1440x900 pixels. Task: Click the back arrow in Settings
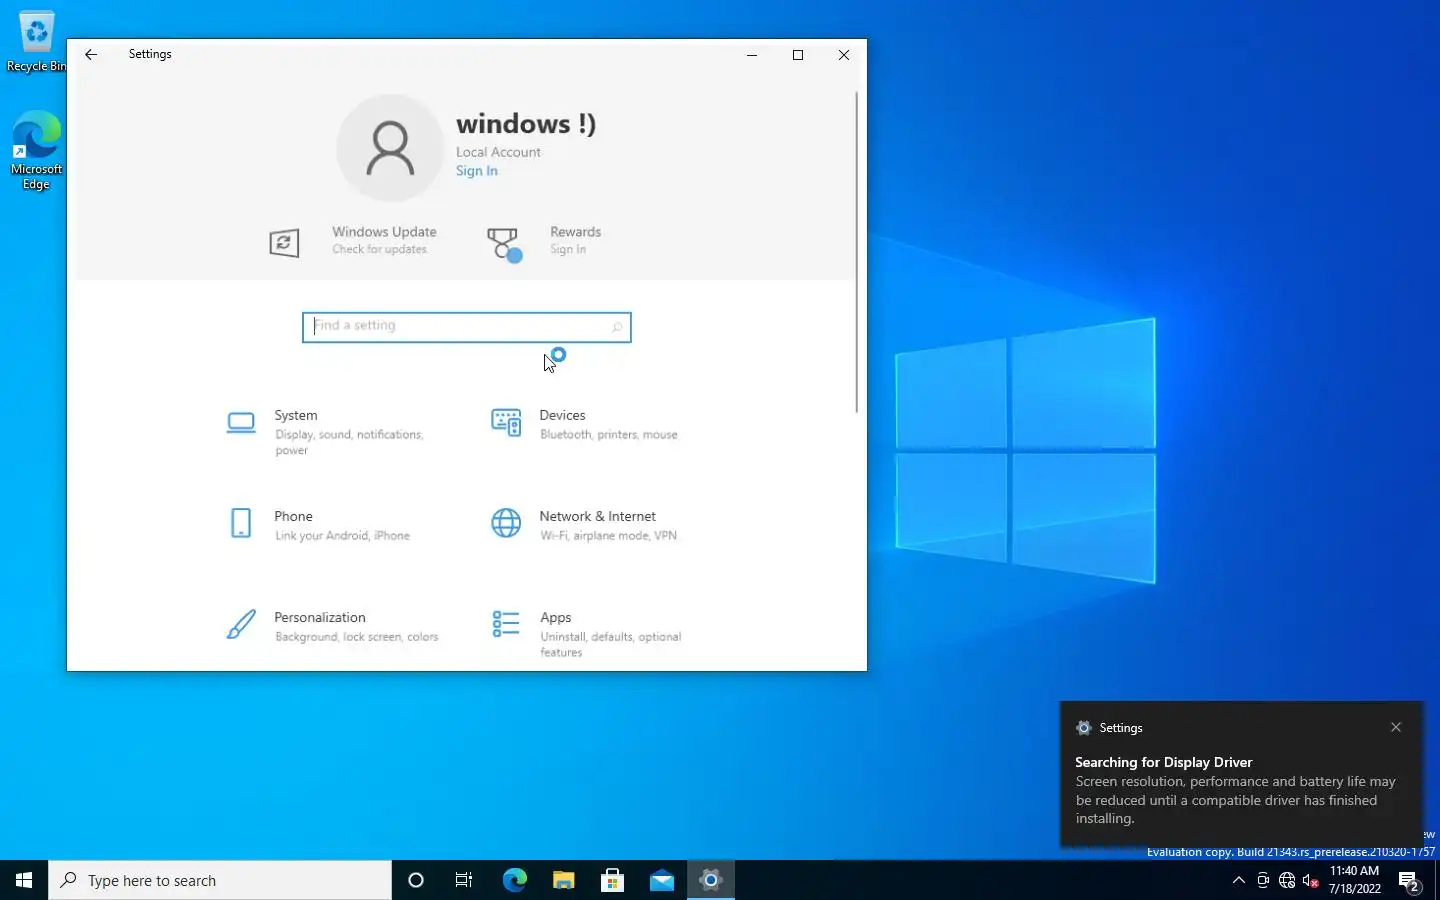[x=91, y=55]
